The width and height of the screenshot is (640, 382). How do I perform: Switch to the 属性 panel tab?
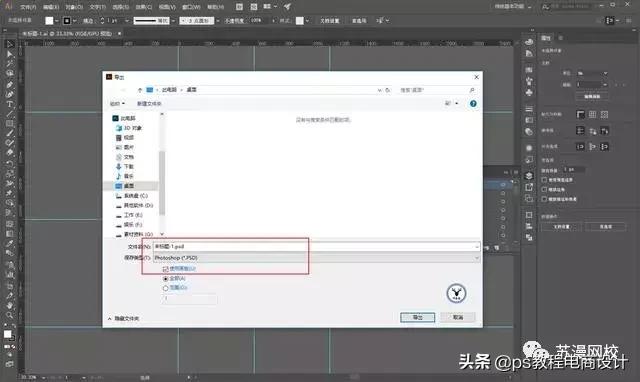[546, 38]
